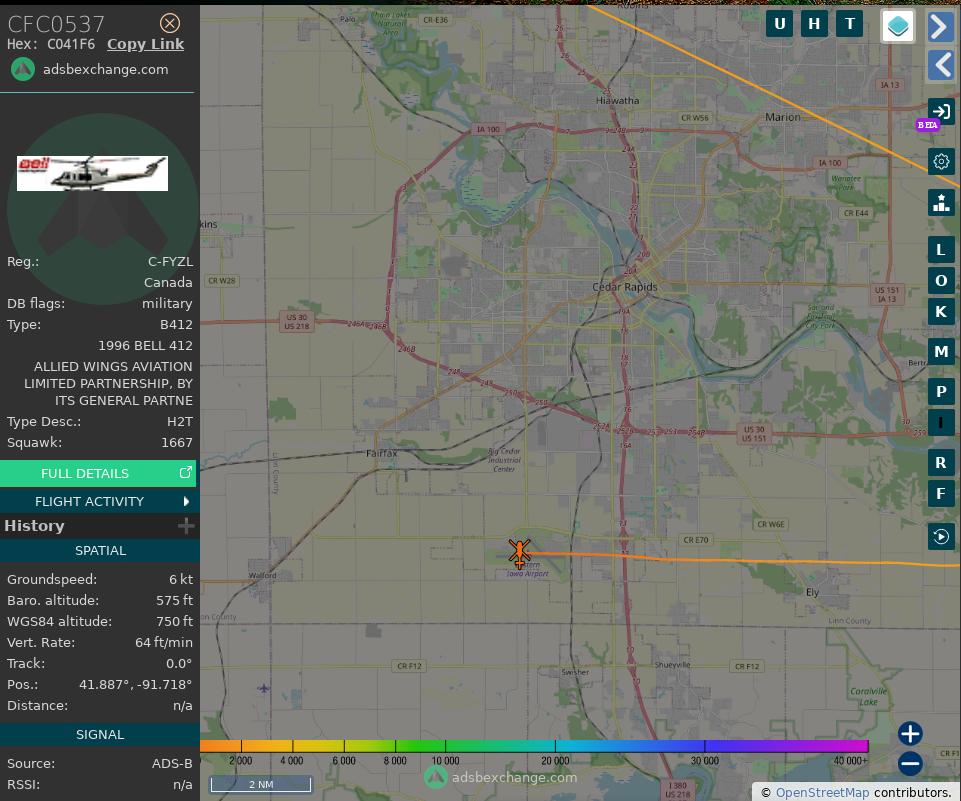The height and width of the screenshot is (801, 961).
Task: Zoom in with the plus button
Action: [x=909, y=734]
